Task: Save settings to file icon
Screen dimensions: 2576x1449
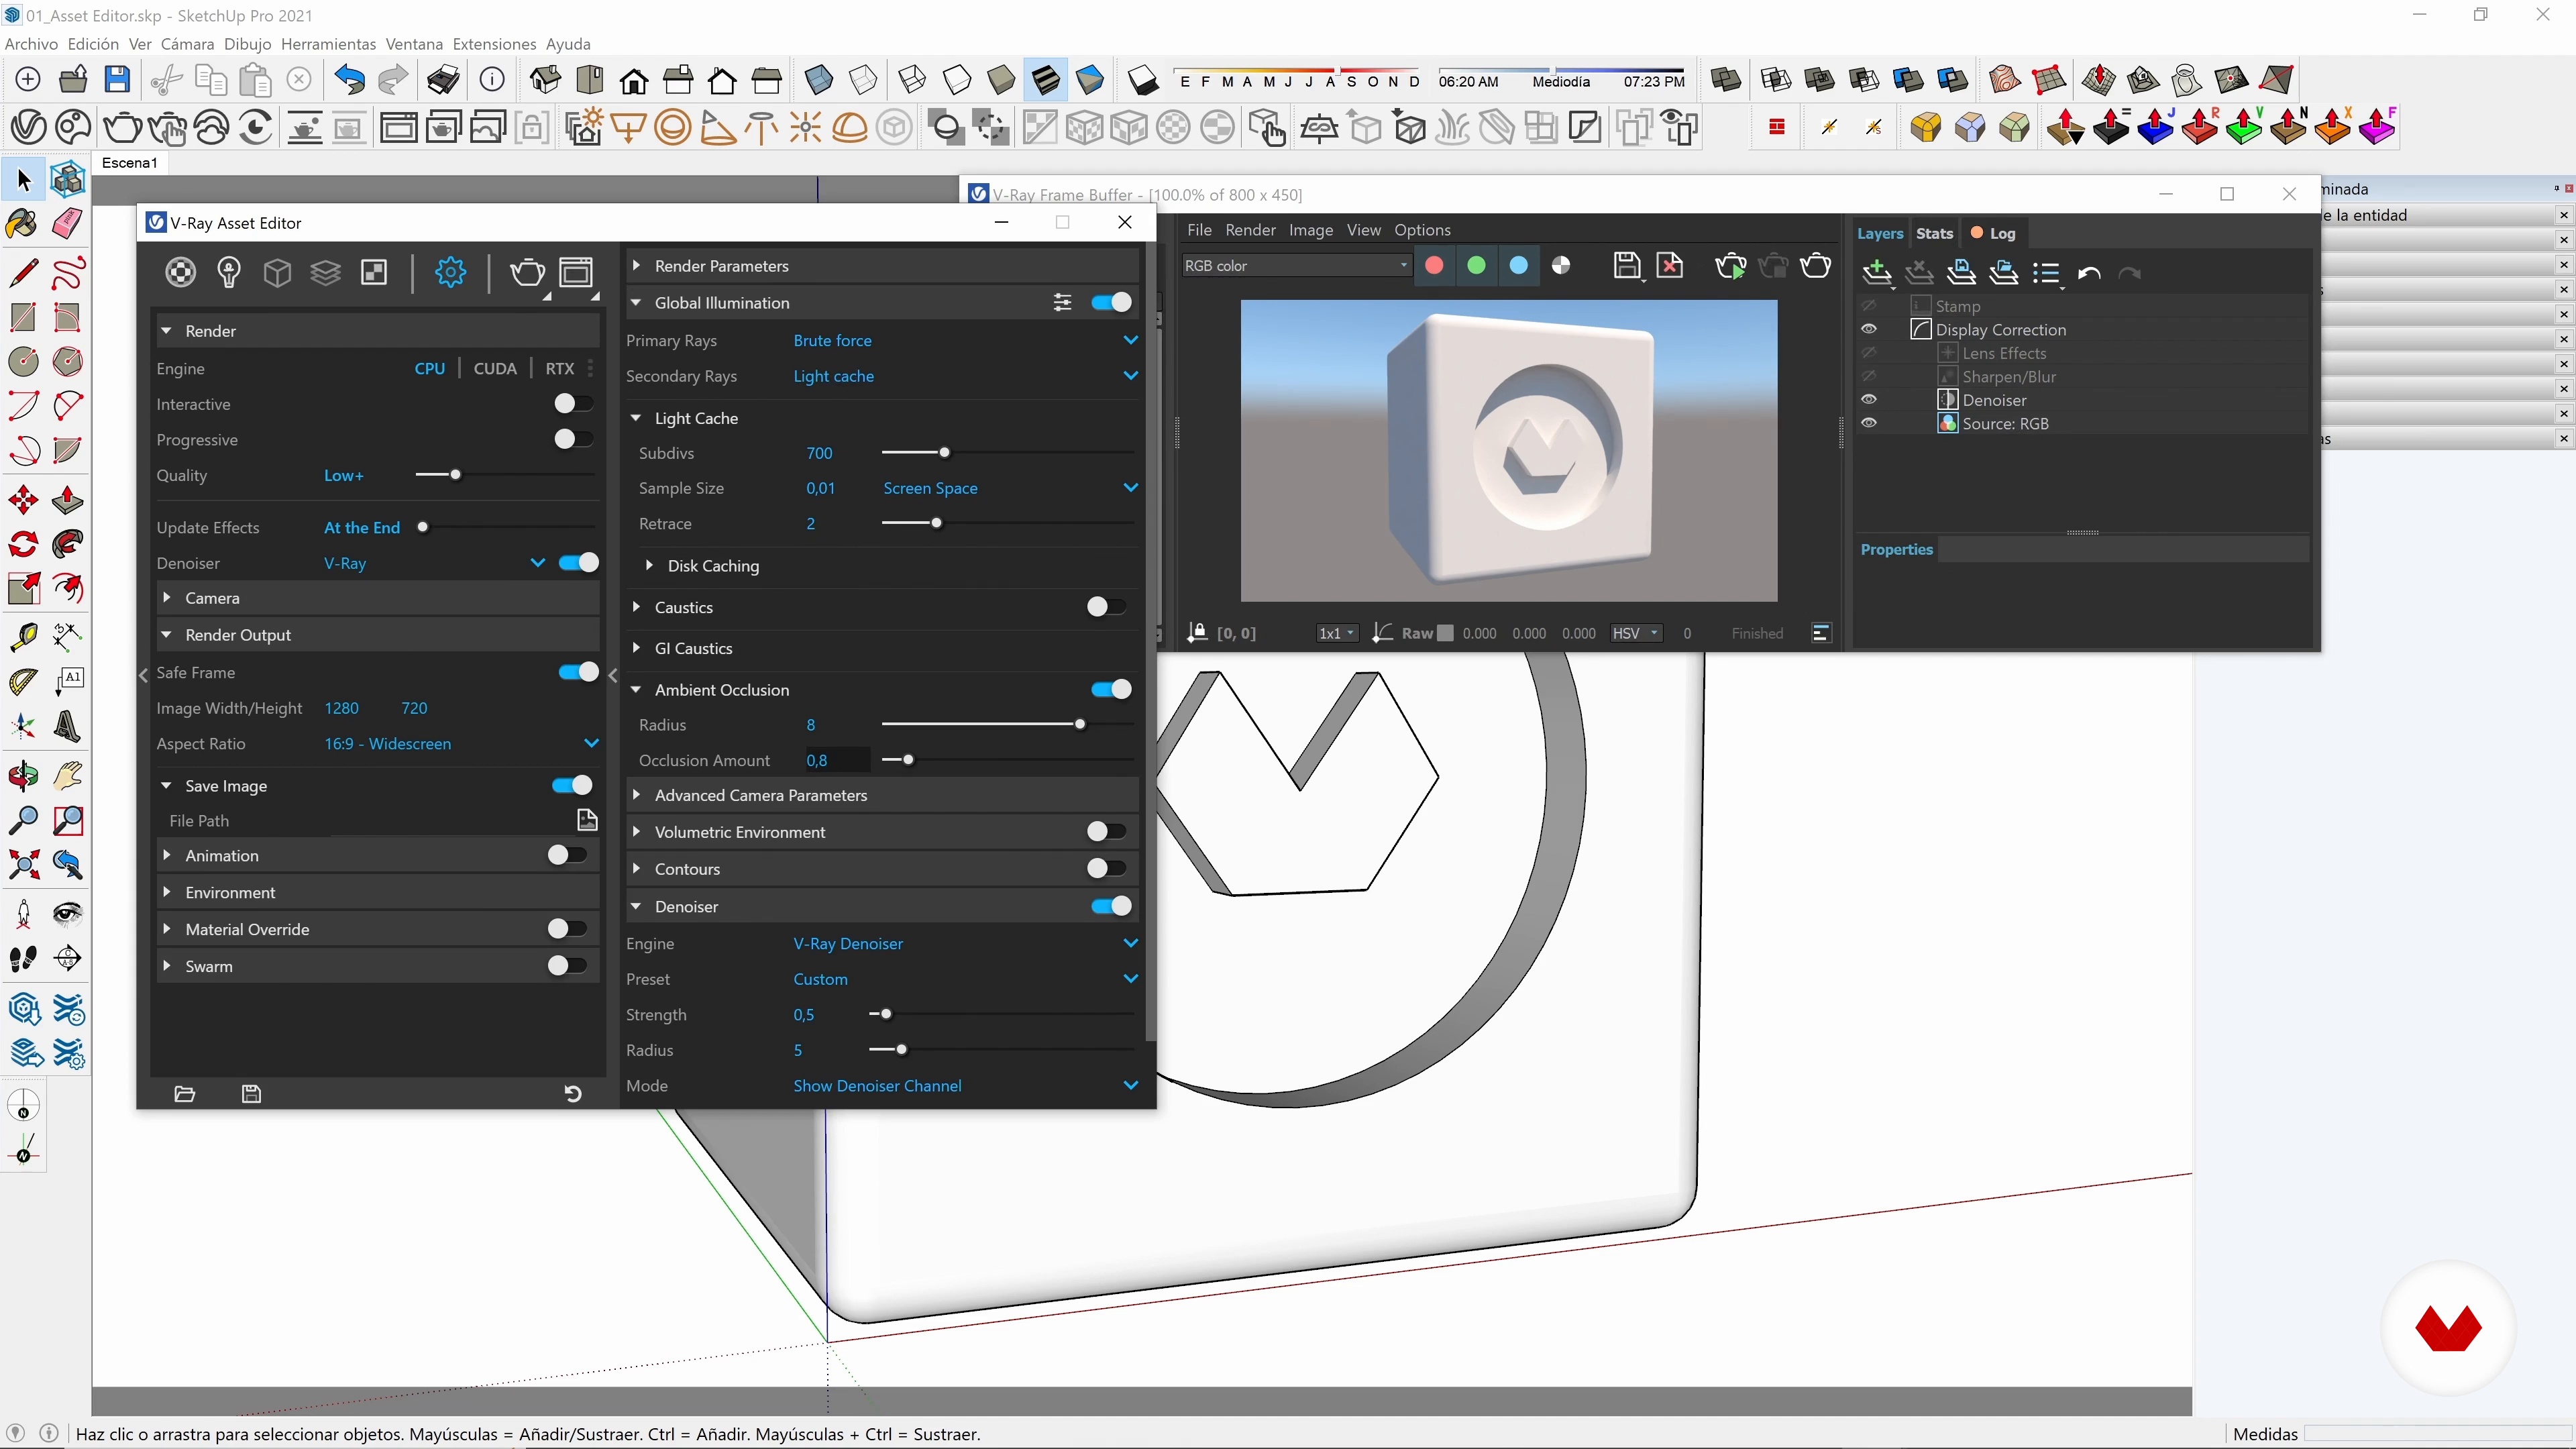Action: (x=252, y=1094)
